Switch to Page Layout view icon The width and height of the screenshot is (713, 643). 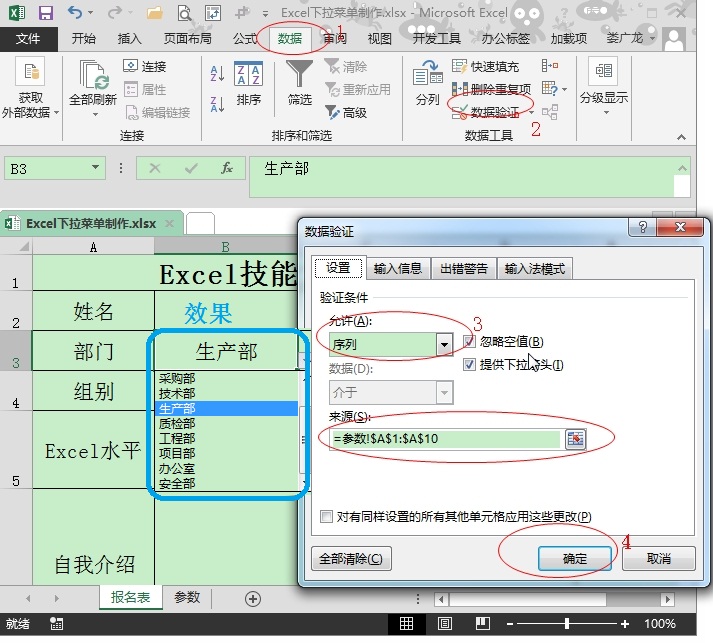(445, 623)
